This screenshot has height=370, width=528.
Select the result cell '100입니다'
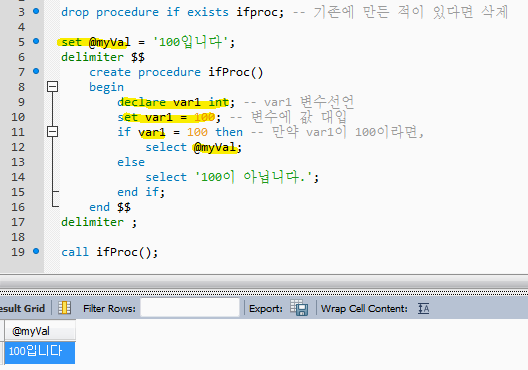(x=40, y=352)
